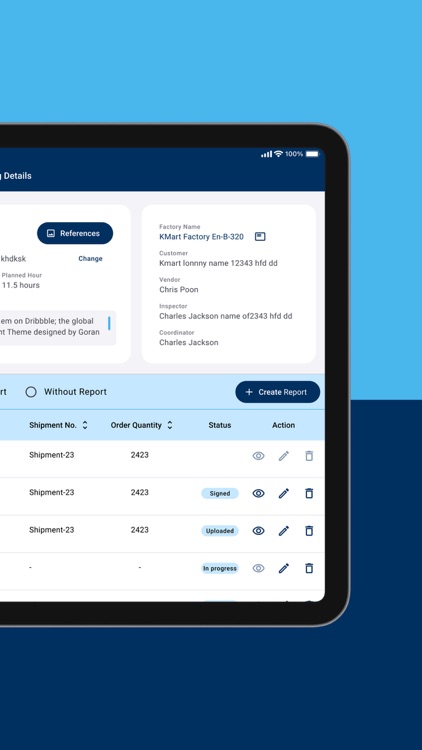Image resolution: width=422 pixels, height=750 pixels.
Task: View the first row without status
Action: [258, 456]
